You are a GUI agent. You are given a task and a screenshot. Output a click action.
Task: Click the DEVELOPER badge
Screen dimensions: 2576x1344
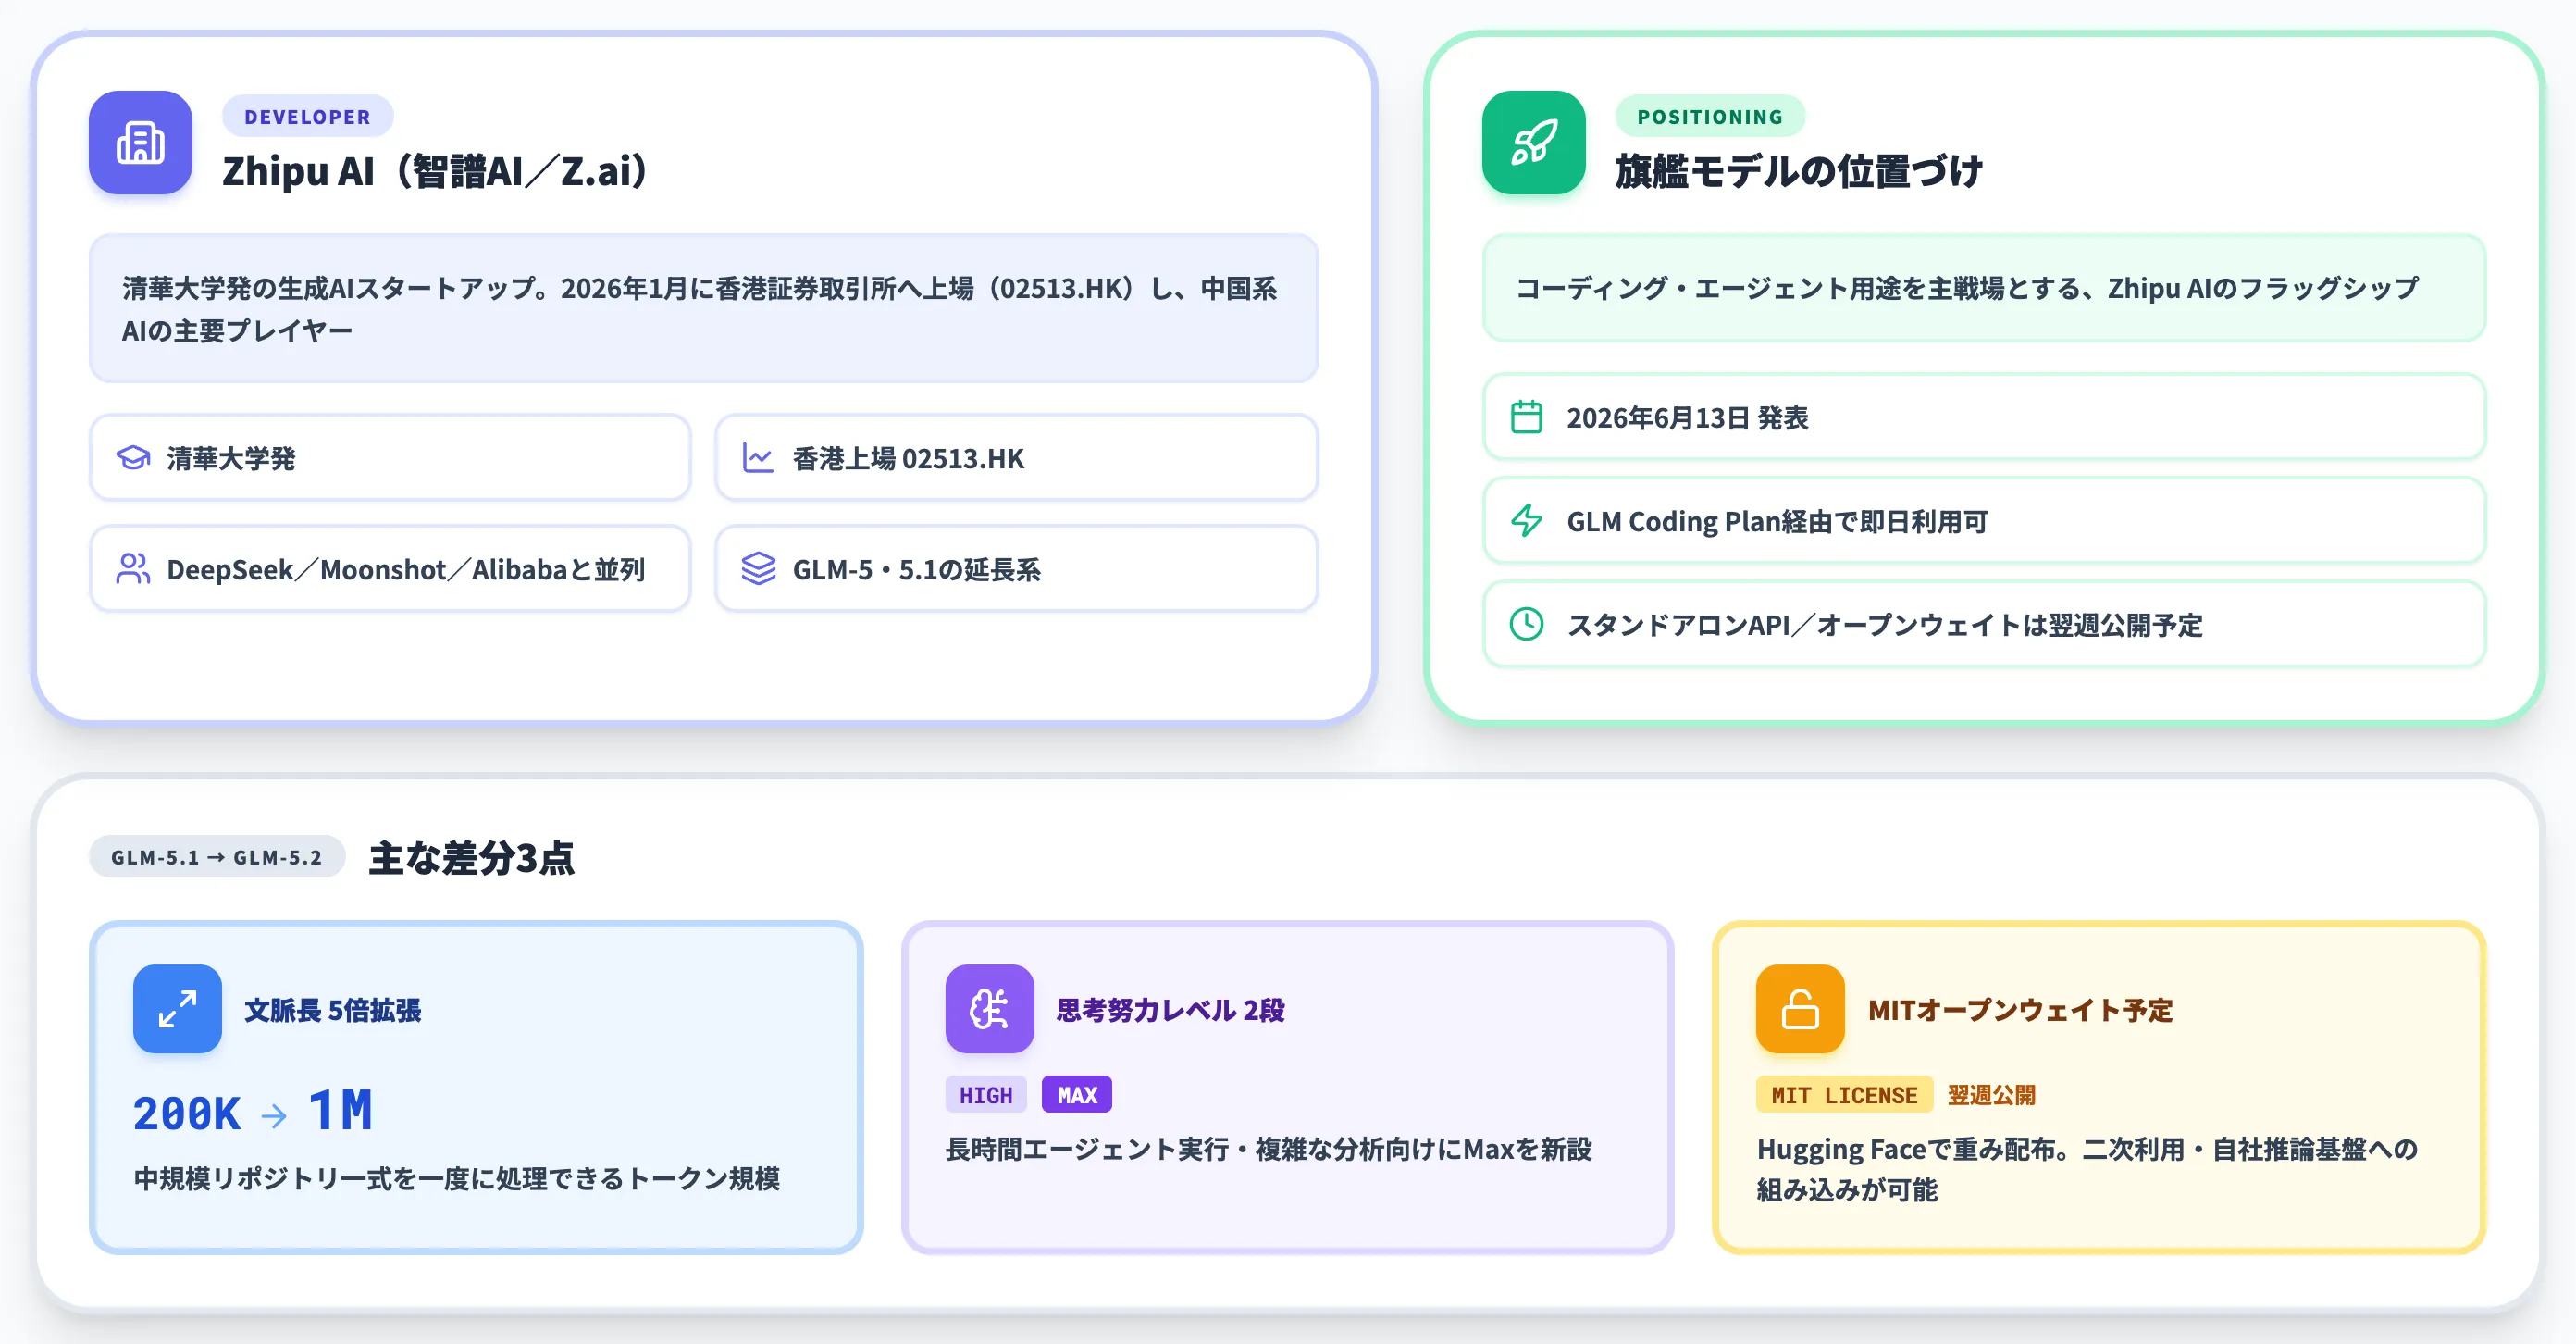pyautogui.click(x=307, y=116)
